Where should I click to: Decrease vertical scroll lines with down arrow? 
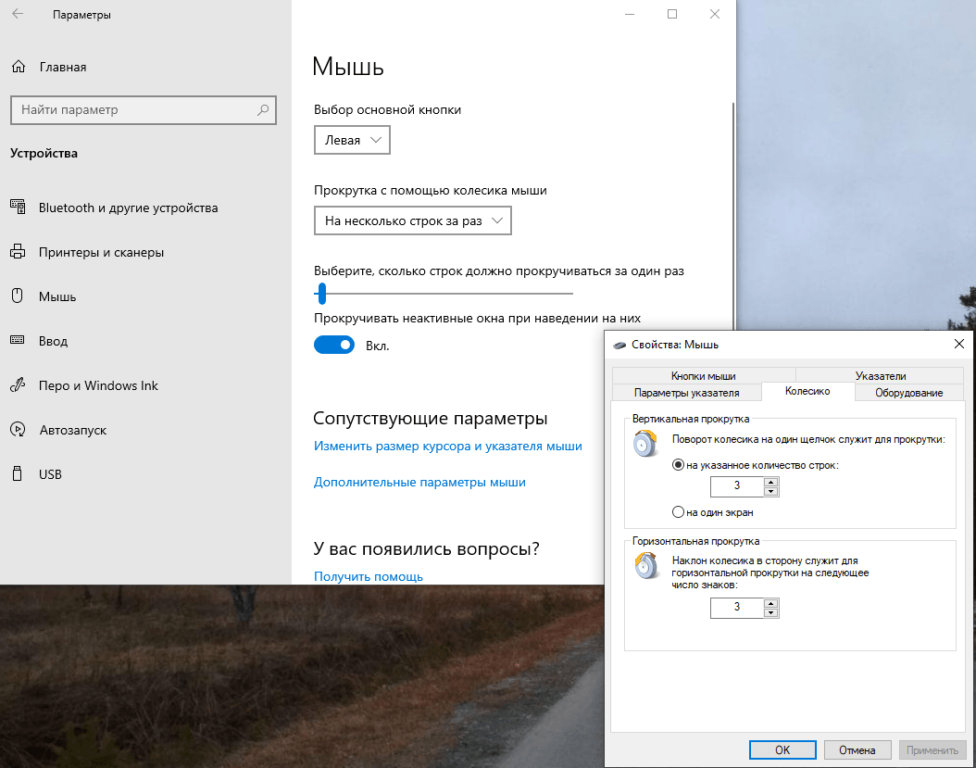[771, 491]
